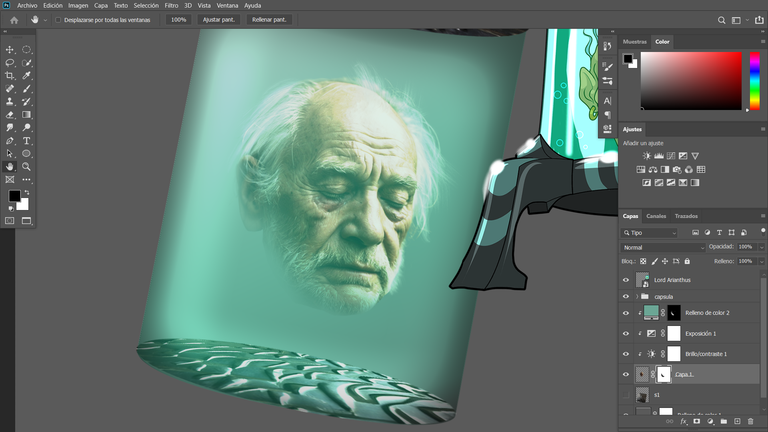Open the Ajustes panel options menu
This screenshot has height=432, width=768.
point(763,129)
